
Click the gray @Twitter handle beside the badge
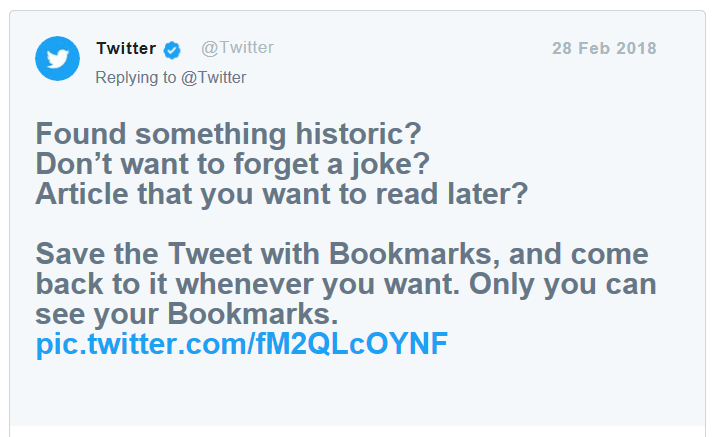click(x=237, y=48)
